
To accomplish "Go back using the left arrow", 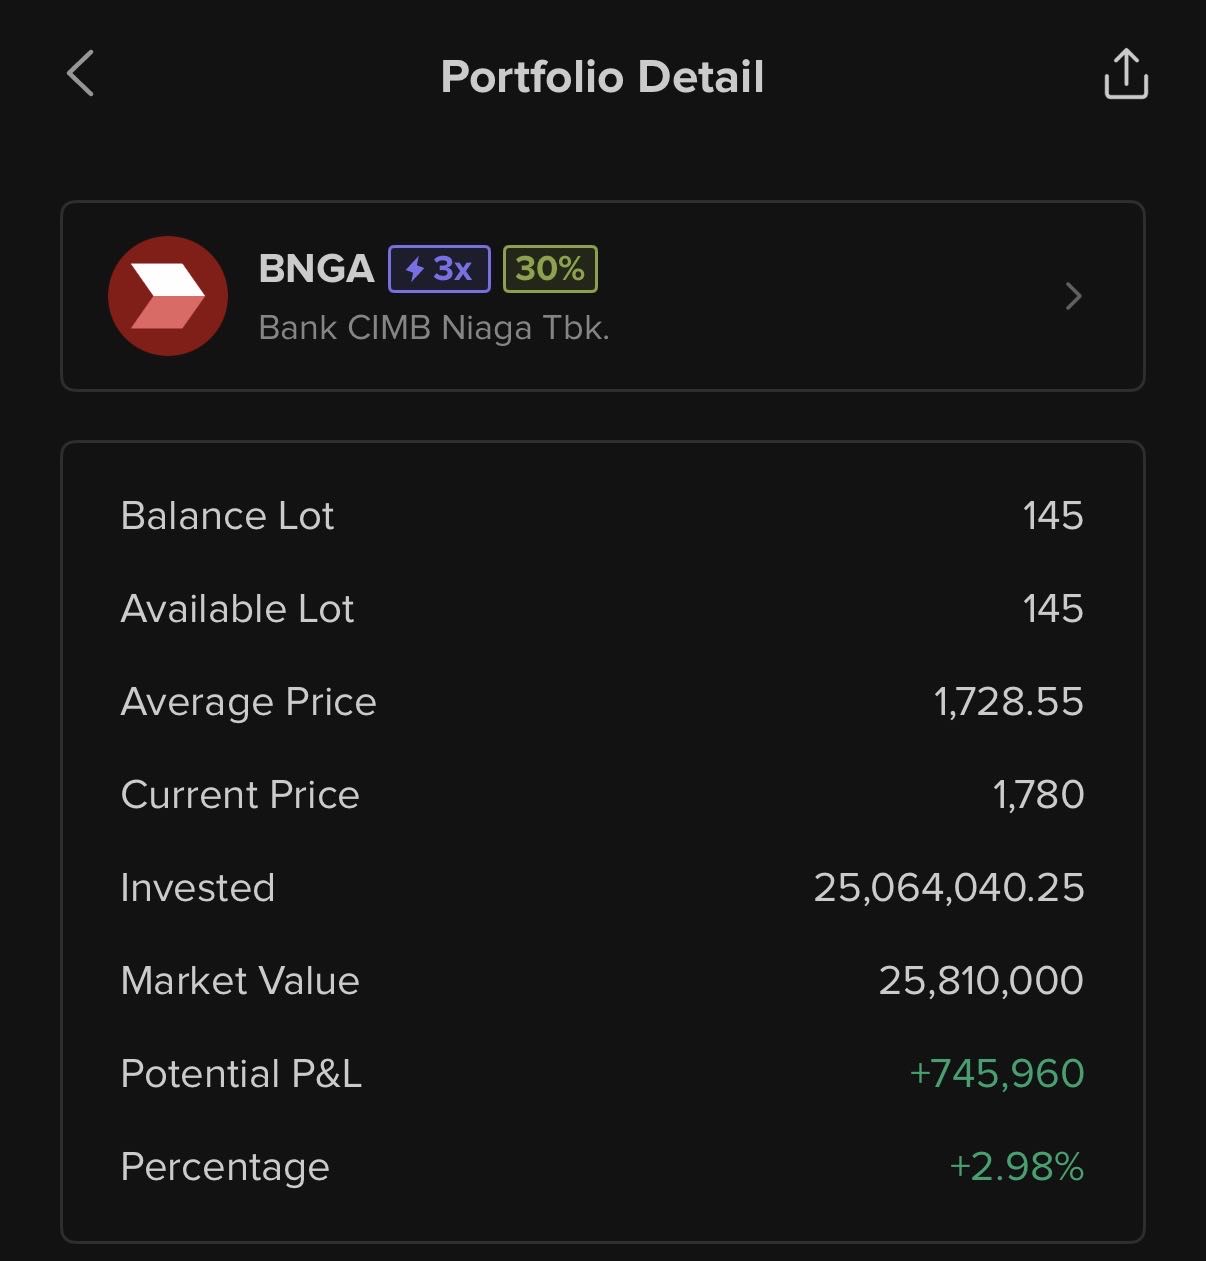I will coord(80,74).
